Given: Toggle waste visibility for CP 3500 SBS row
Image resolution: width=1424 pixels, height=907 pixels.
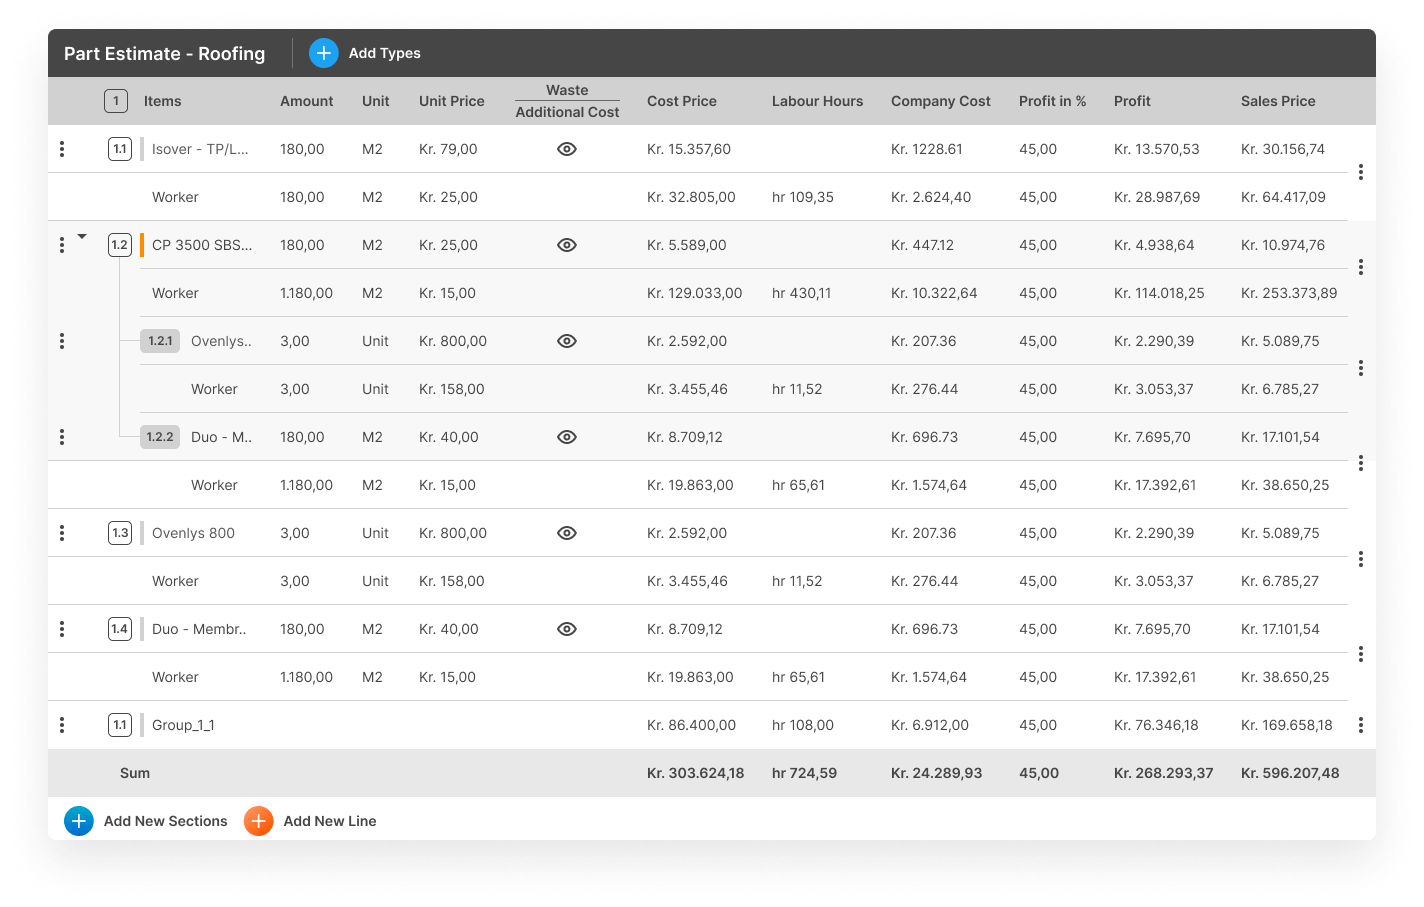Looking at the screenshot, I should [x=567, y=245].
